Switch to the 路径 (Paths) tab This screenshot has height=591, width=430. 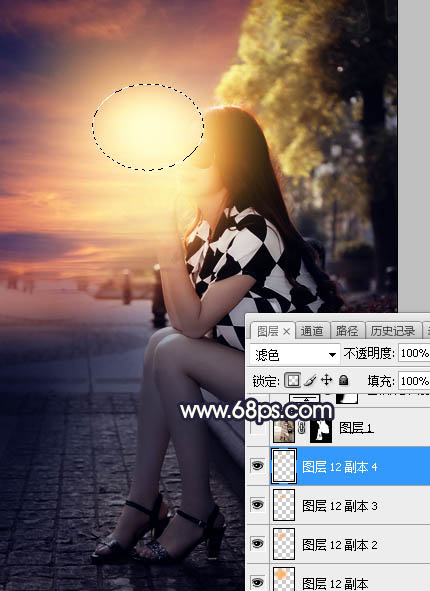click(347, 331)
